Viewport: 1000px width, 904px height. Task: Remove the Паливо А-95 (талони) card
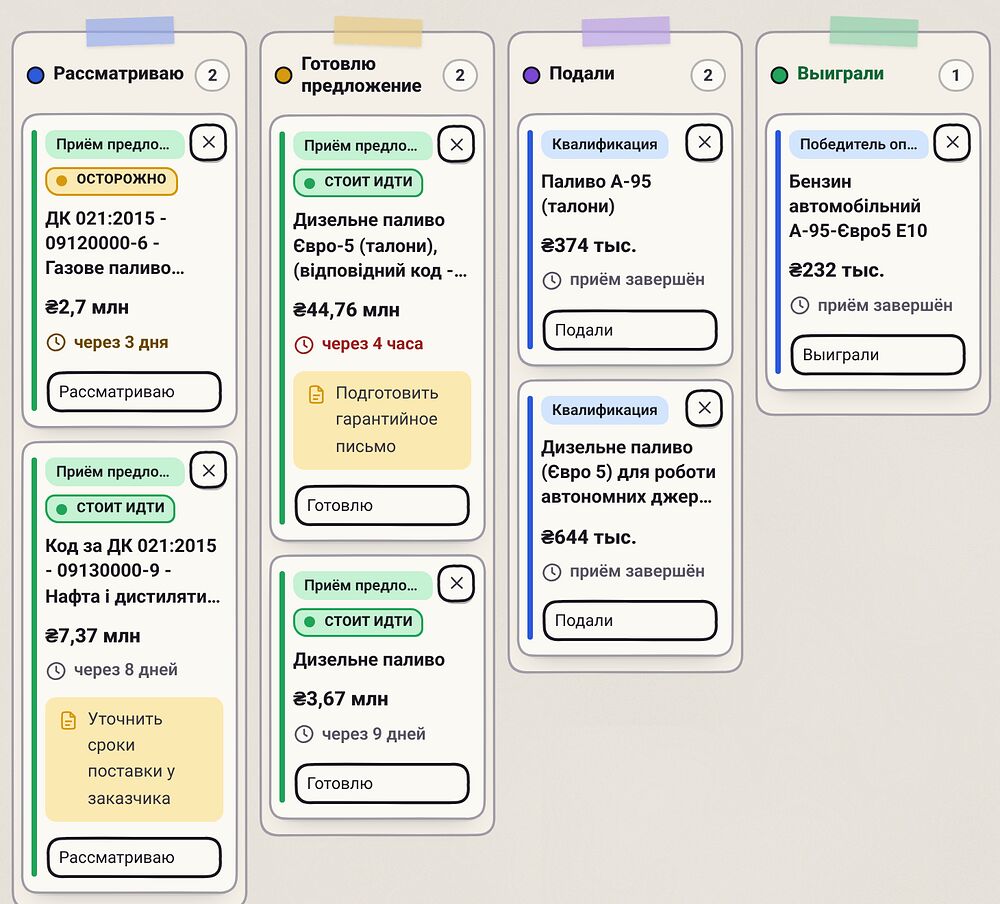(x=704, y=142)
